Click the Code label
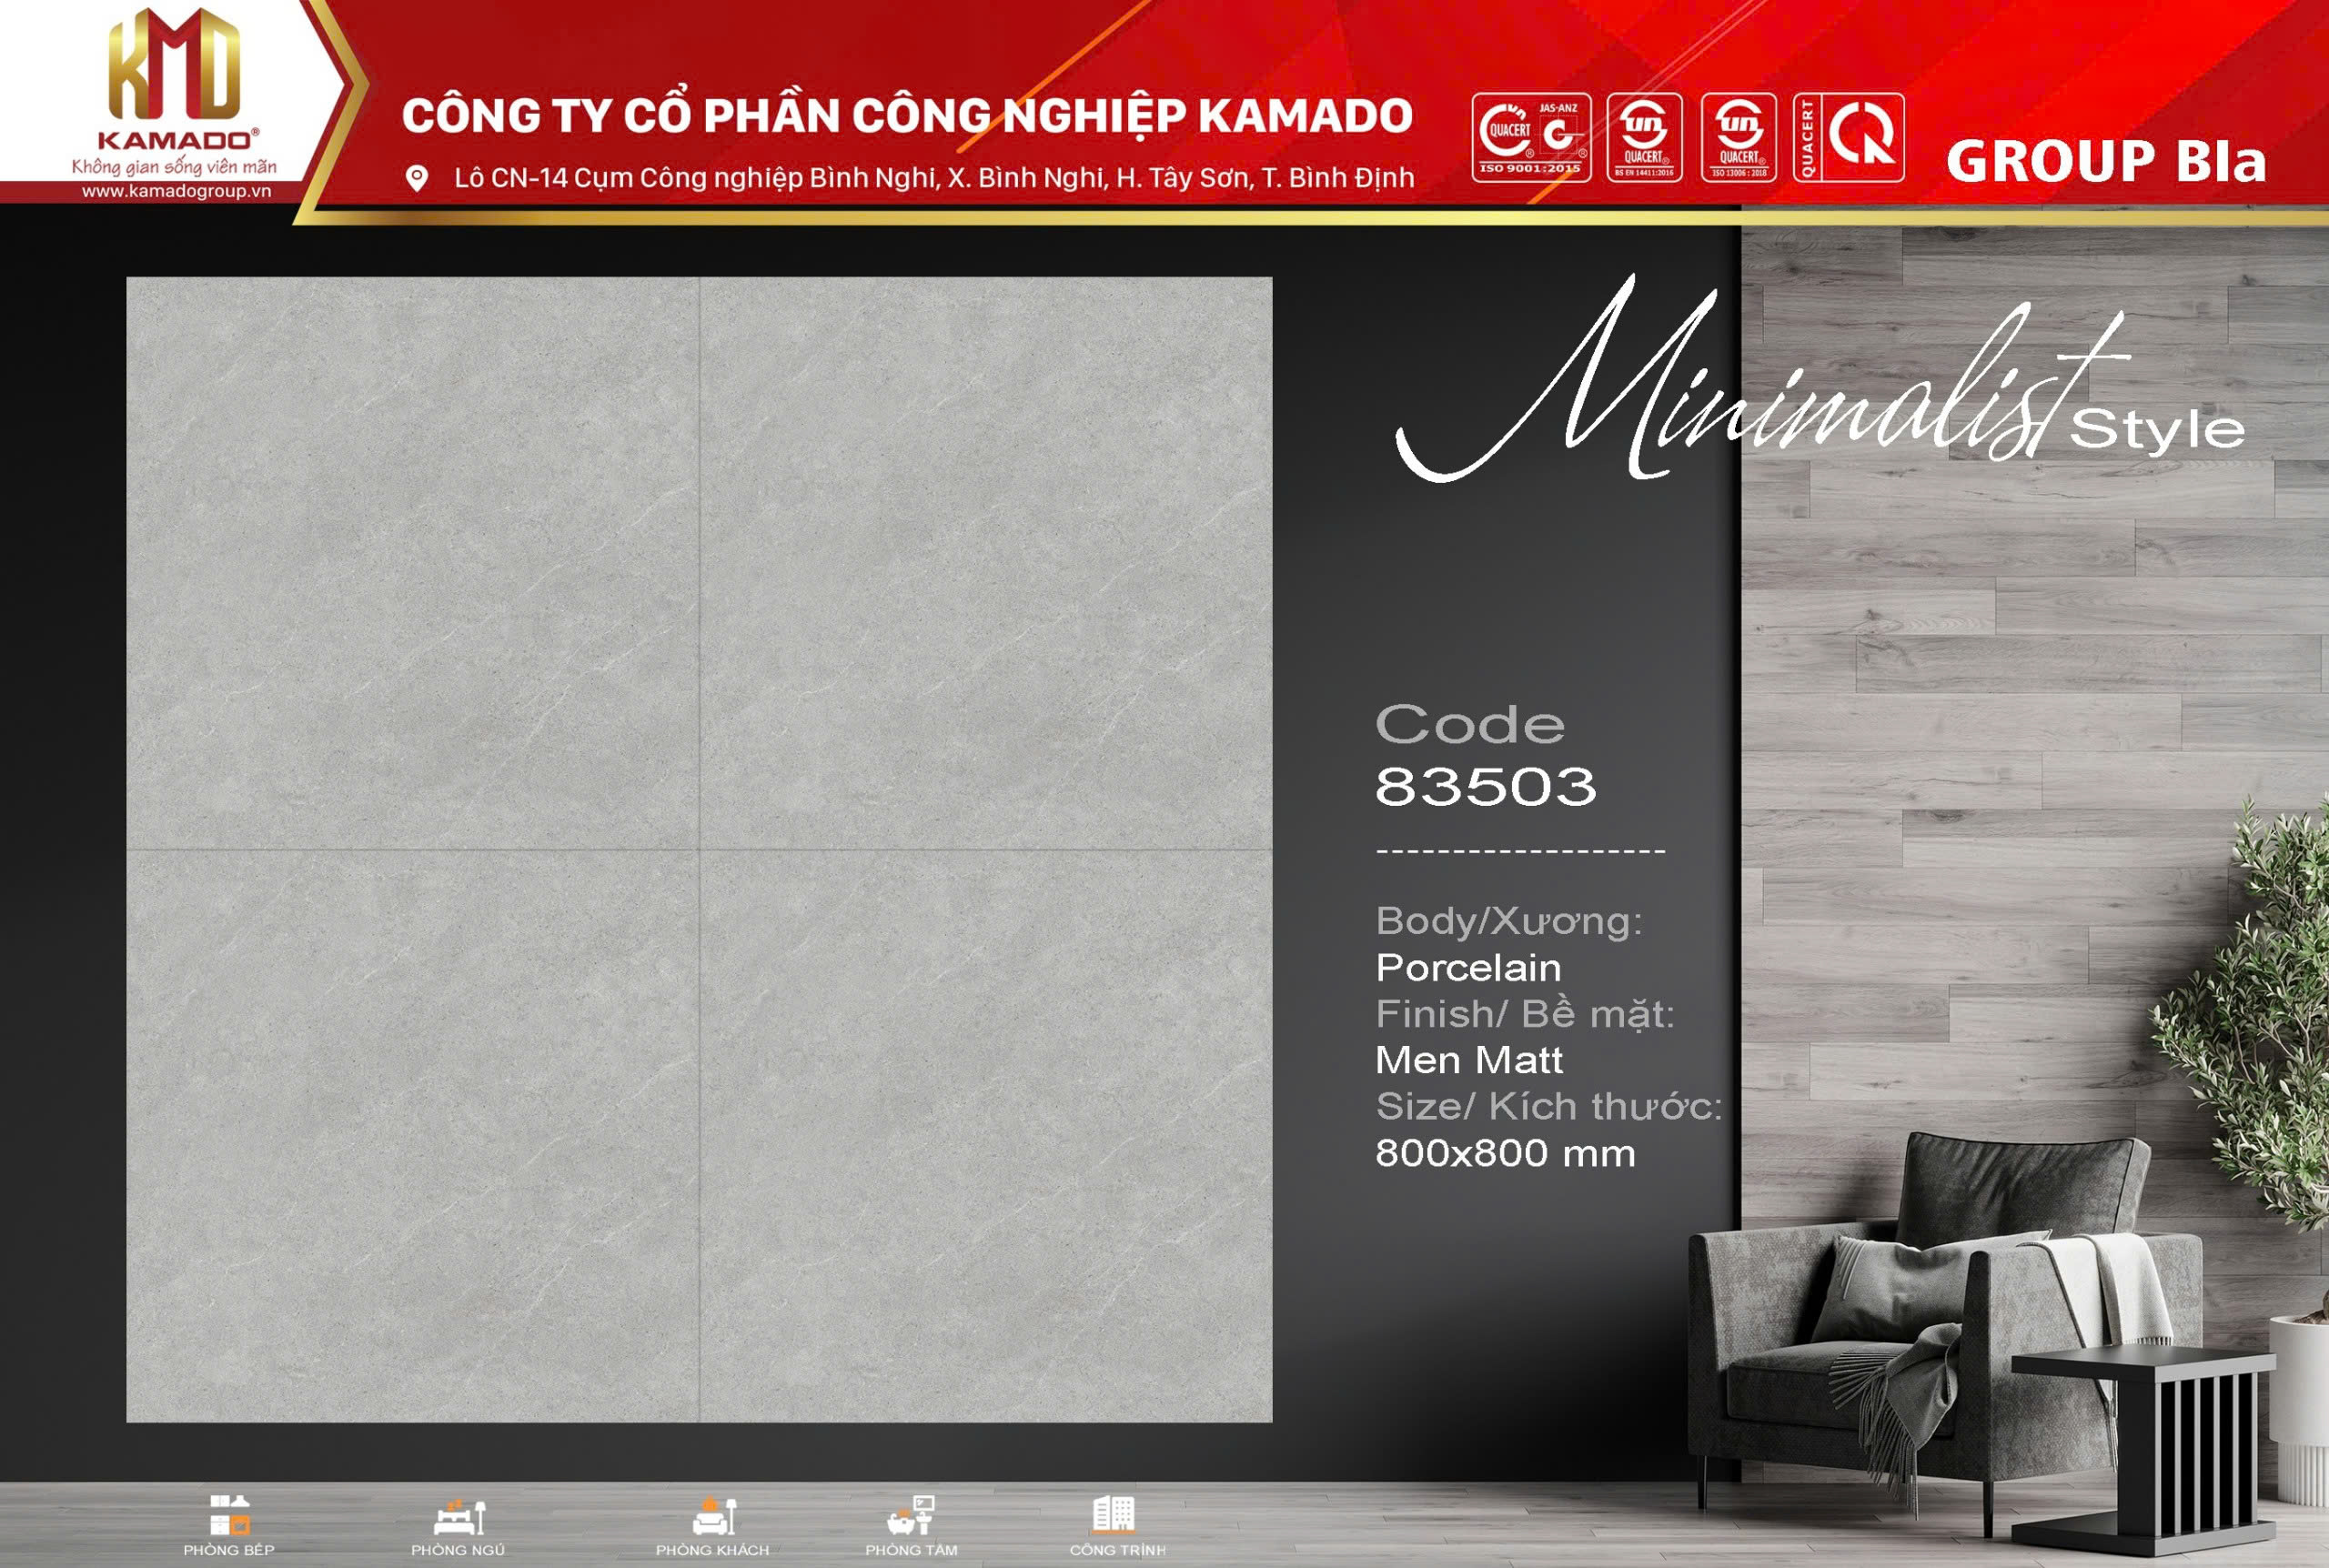This screenshot has height=1568, width=2329. coord(1470,723)
